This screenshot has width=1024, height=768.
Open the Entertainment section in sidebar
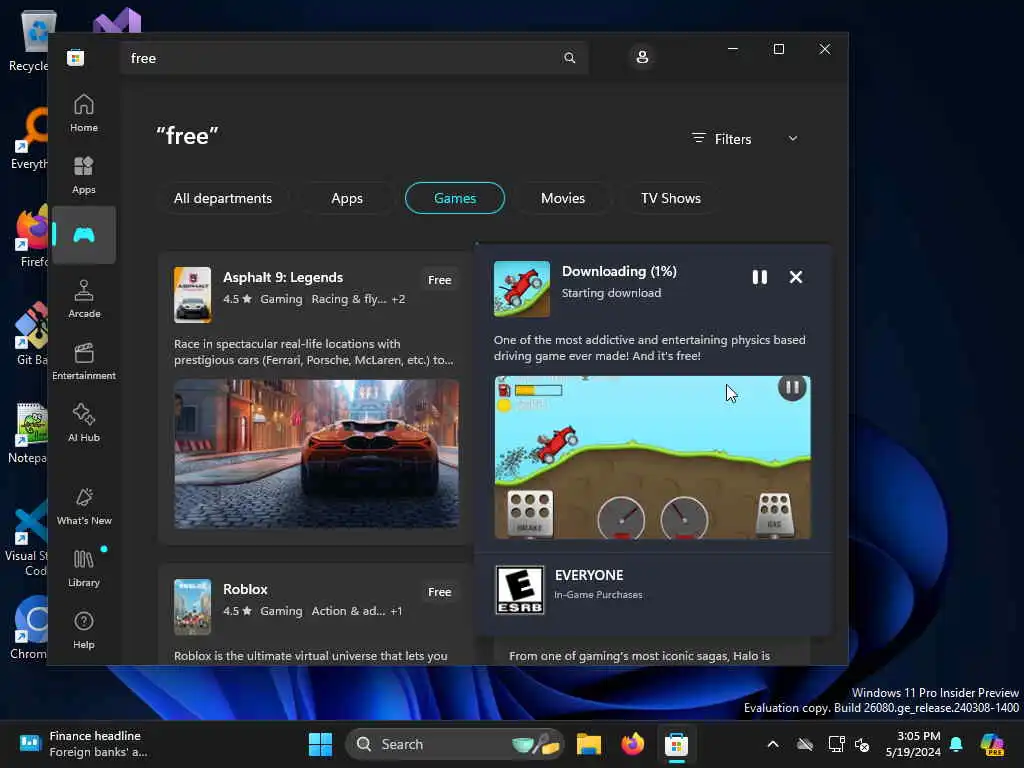pyautogui.click(x=84, y=361)
